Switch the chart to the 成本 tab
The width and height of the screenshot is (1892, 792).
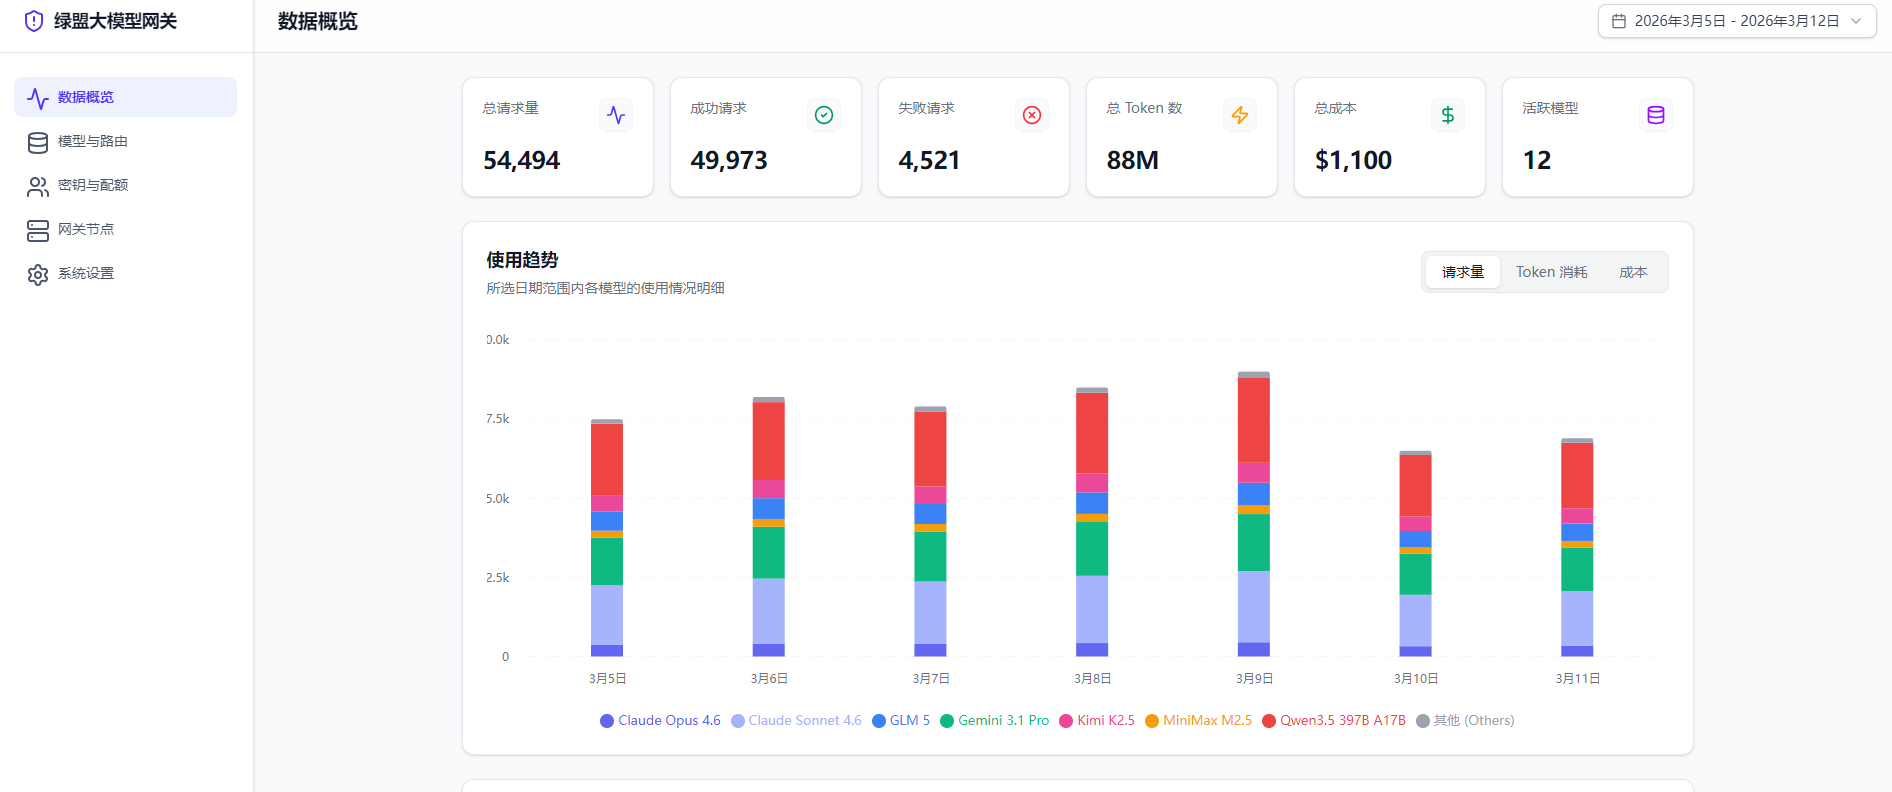tap(1633, 272)
